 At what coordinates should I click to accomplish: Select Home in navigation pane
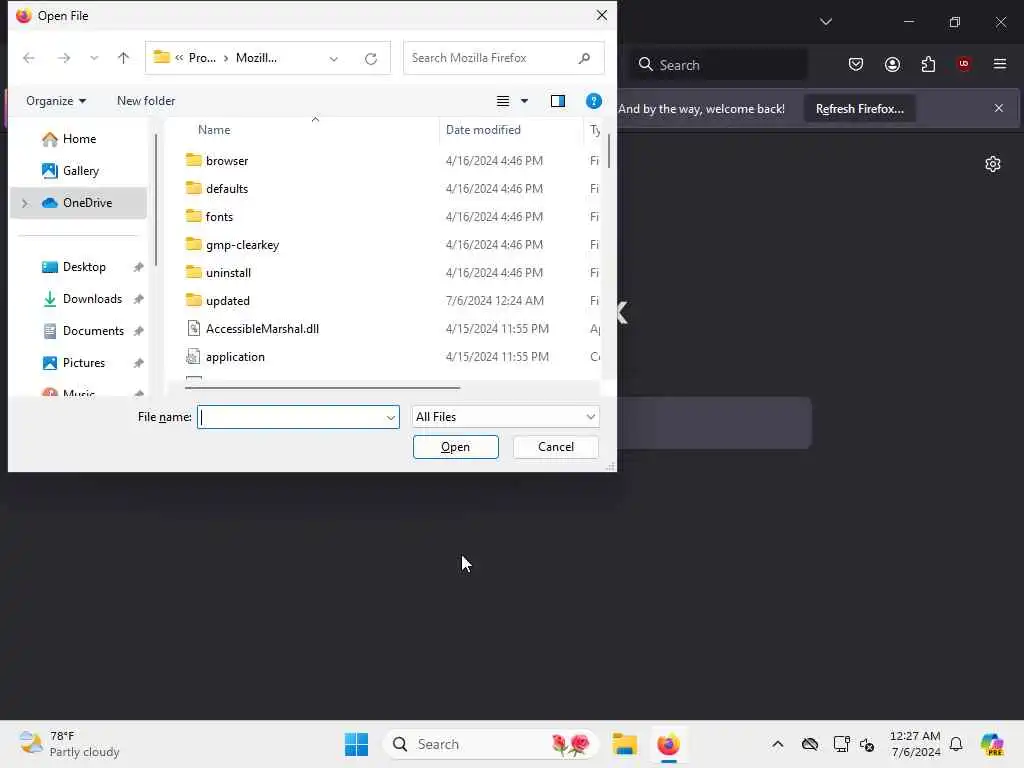pos(78,138)
